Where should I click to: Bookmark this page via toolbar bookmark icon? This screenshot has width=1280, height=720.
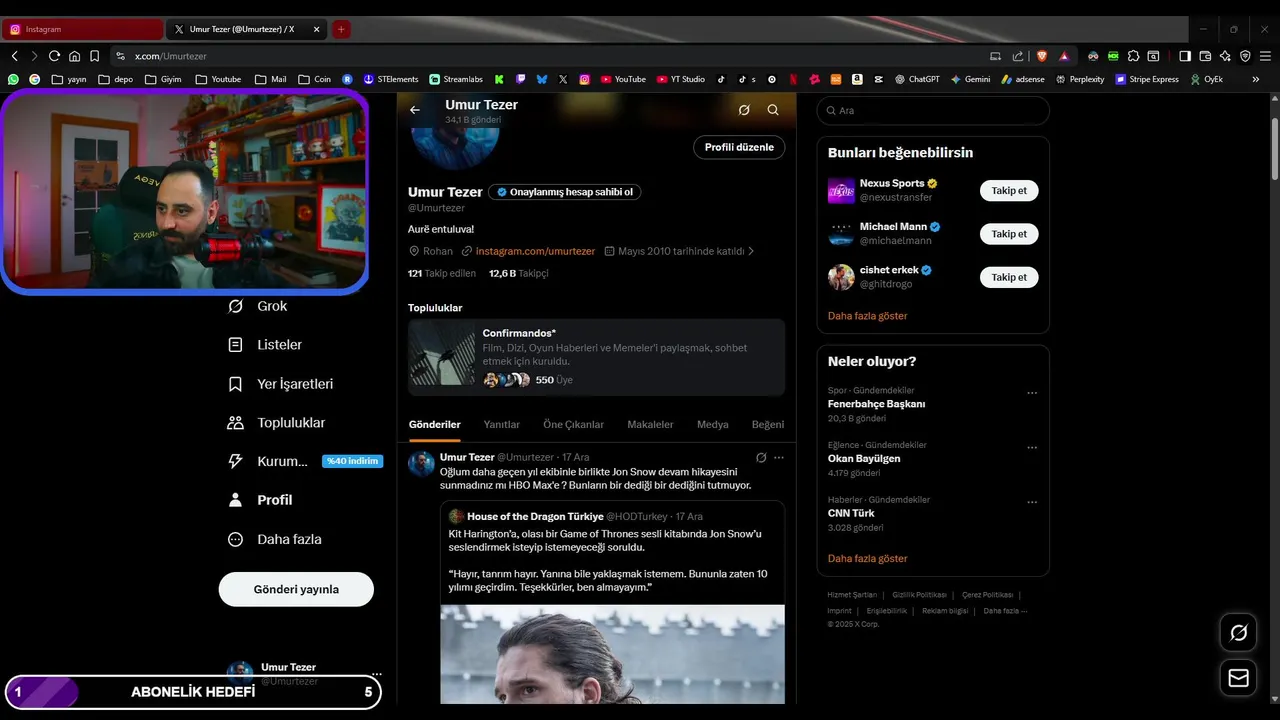(94, 56)
